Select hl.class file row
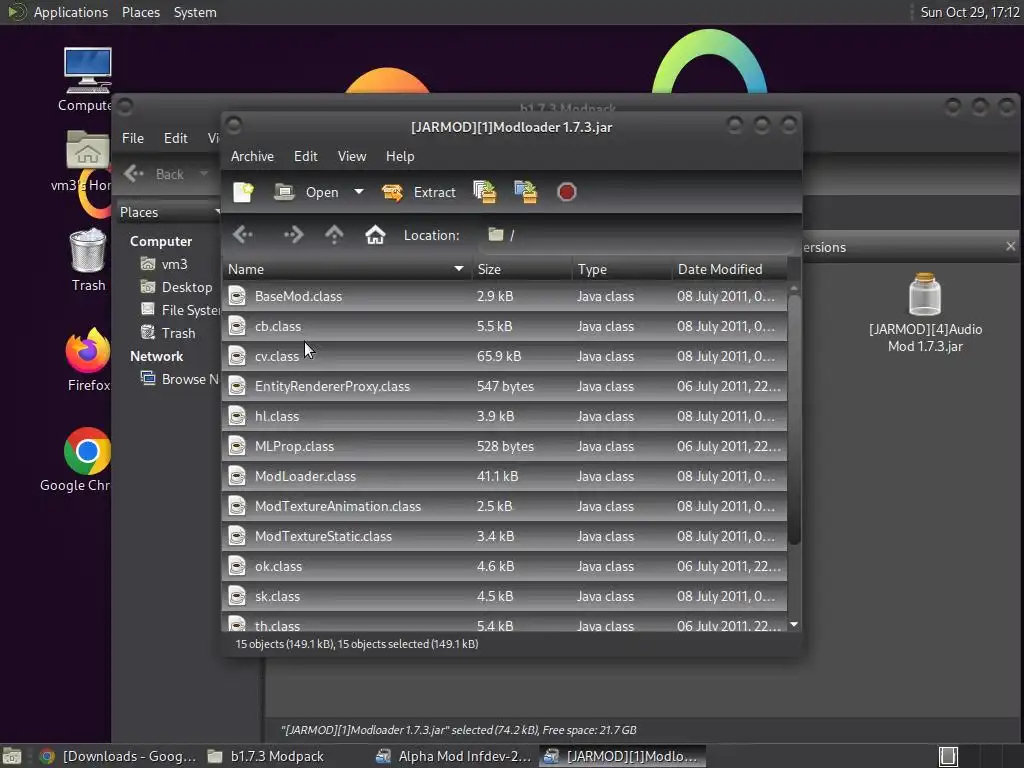This screenshot has width=1024, height=768. [x=504, y=416]
